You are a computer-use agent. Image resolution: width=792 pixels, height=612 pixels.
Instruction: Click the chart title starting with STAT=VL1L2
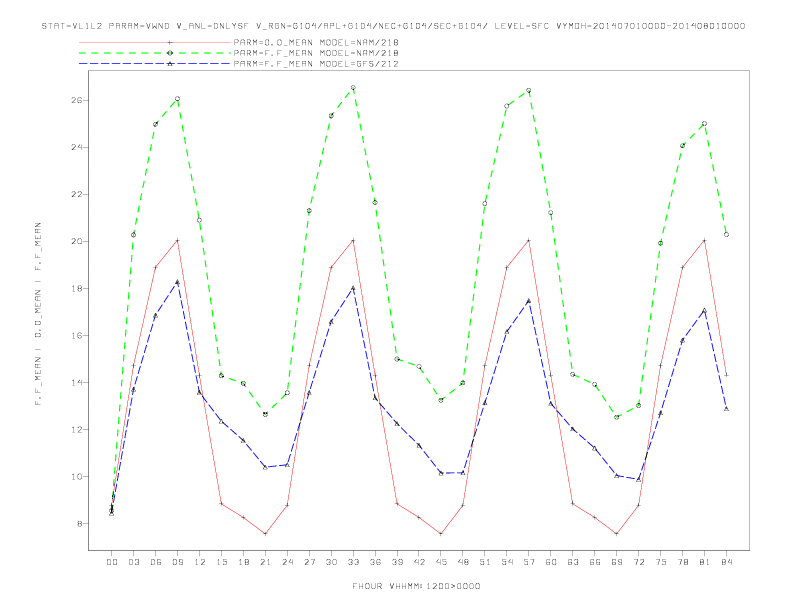click(x=393, y=26)
